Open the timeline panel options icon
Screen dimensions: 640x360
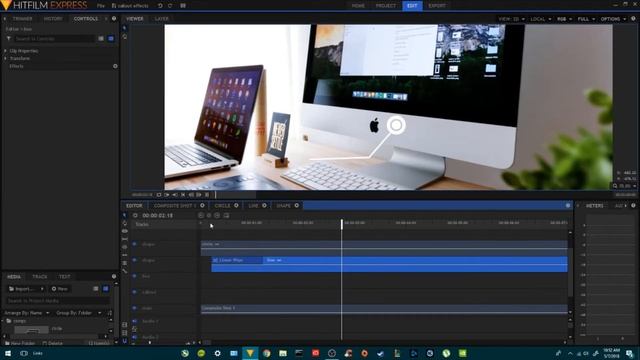pyautogui.click(x=568, y=206)
